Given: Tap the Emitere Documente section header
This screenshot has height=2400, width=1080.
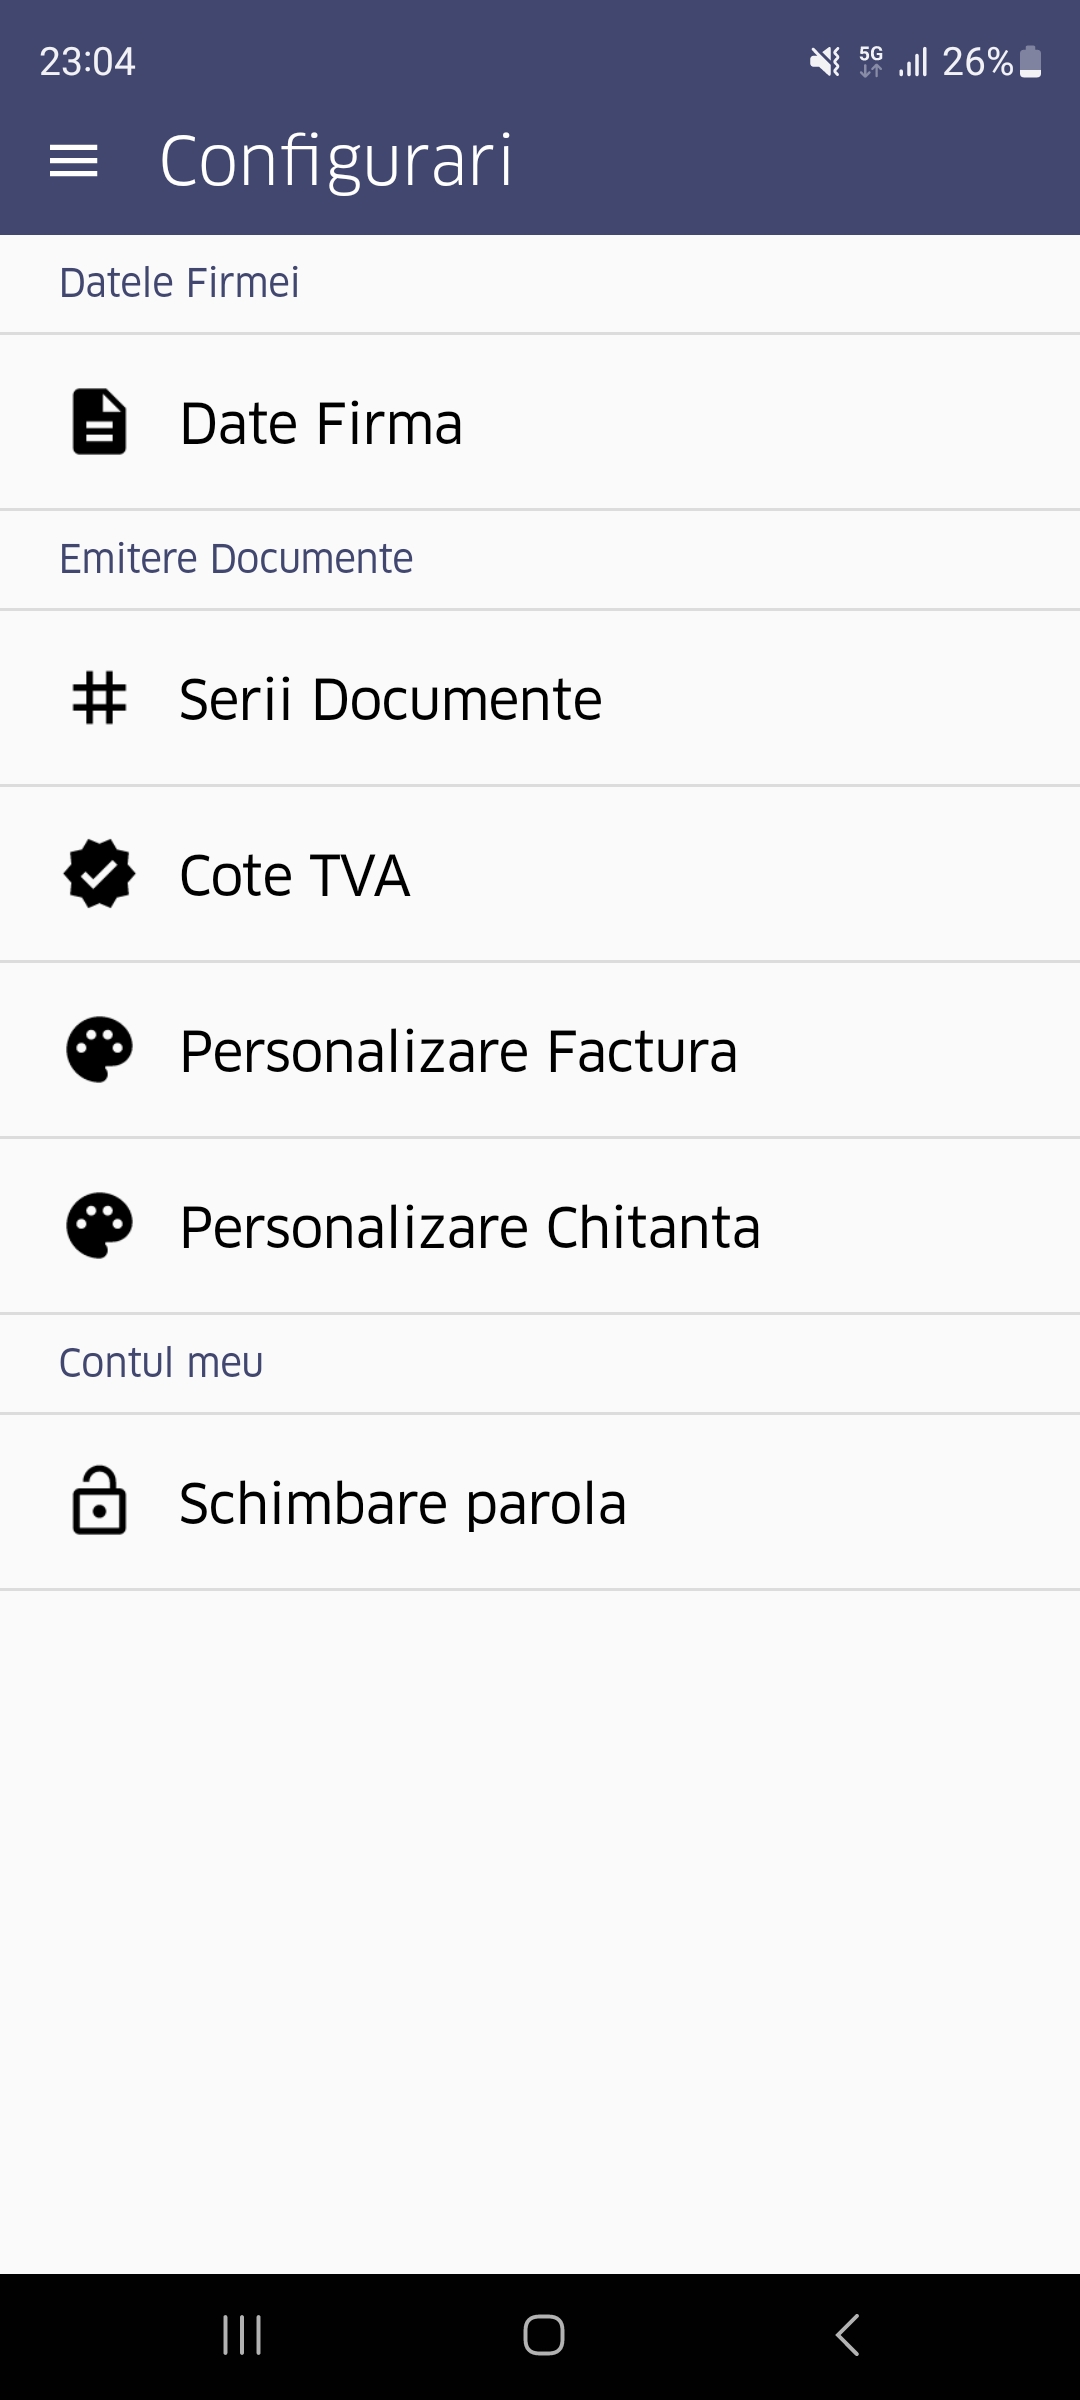Looking at the screenshot, I should 236,559.
